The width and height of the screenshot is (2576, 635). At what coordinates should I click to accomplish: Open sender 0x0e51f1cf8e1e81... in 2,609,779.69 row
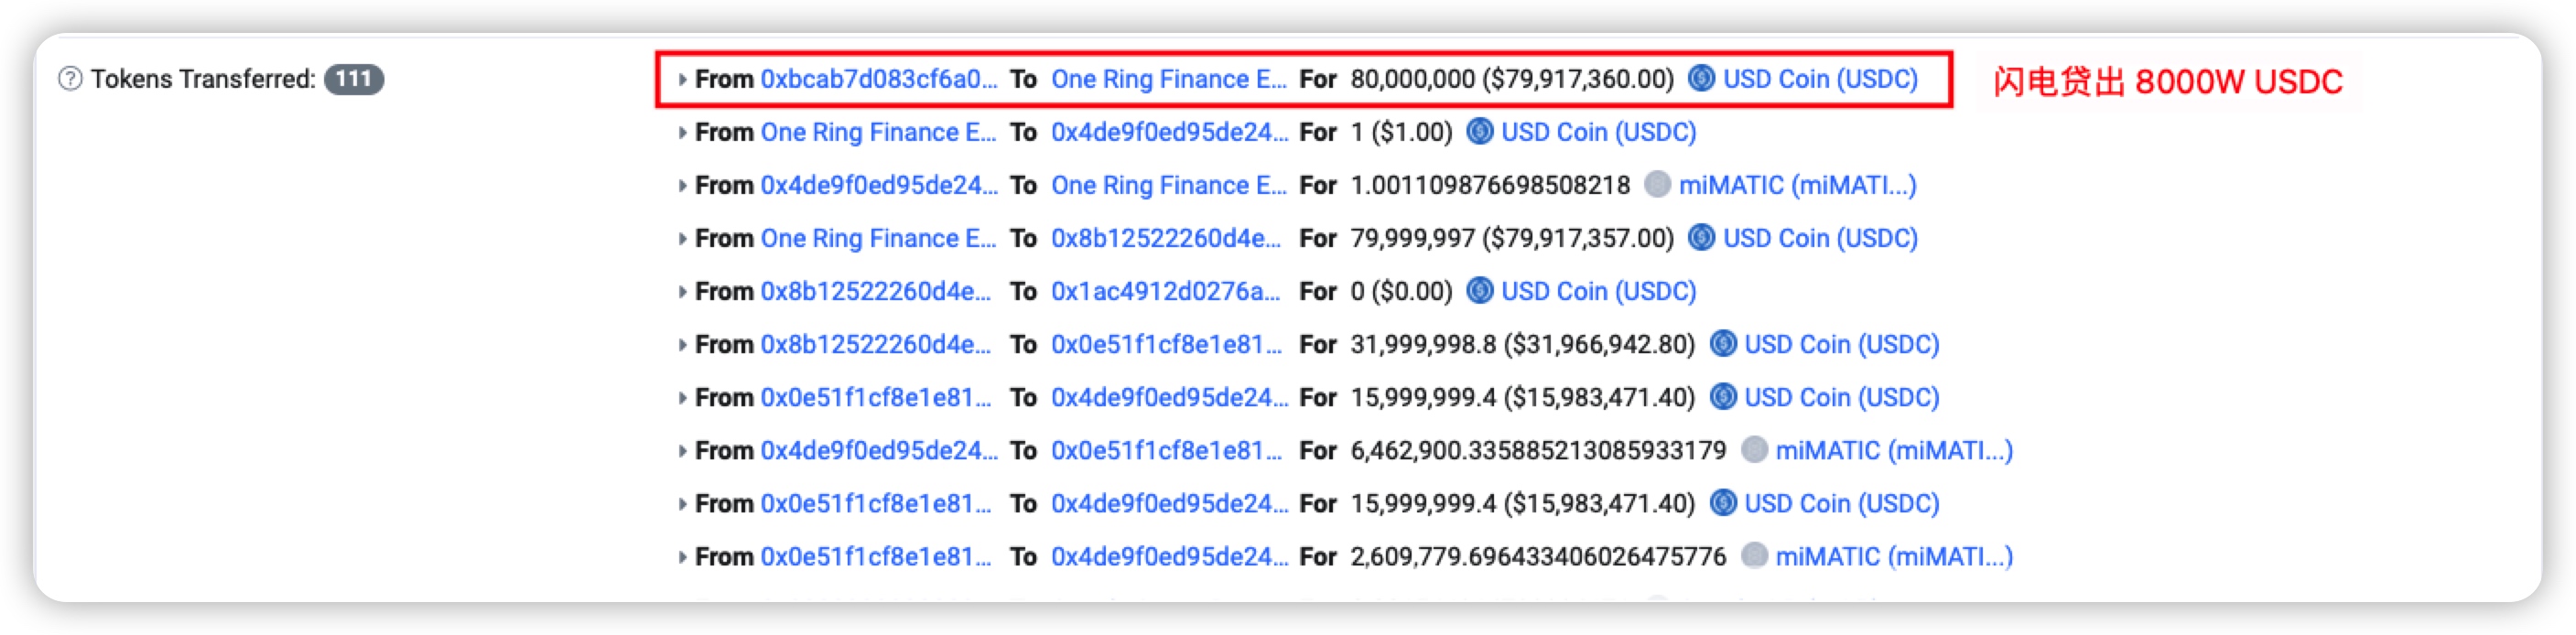(x=876, y=556)
